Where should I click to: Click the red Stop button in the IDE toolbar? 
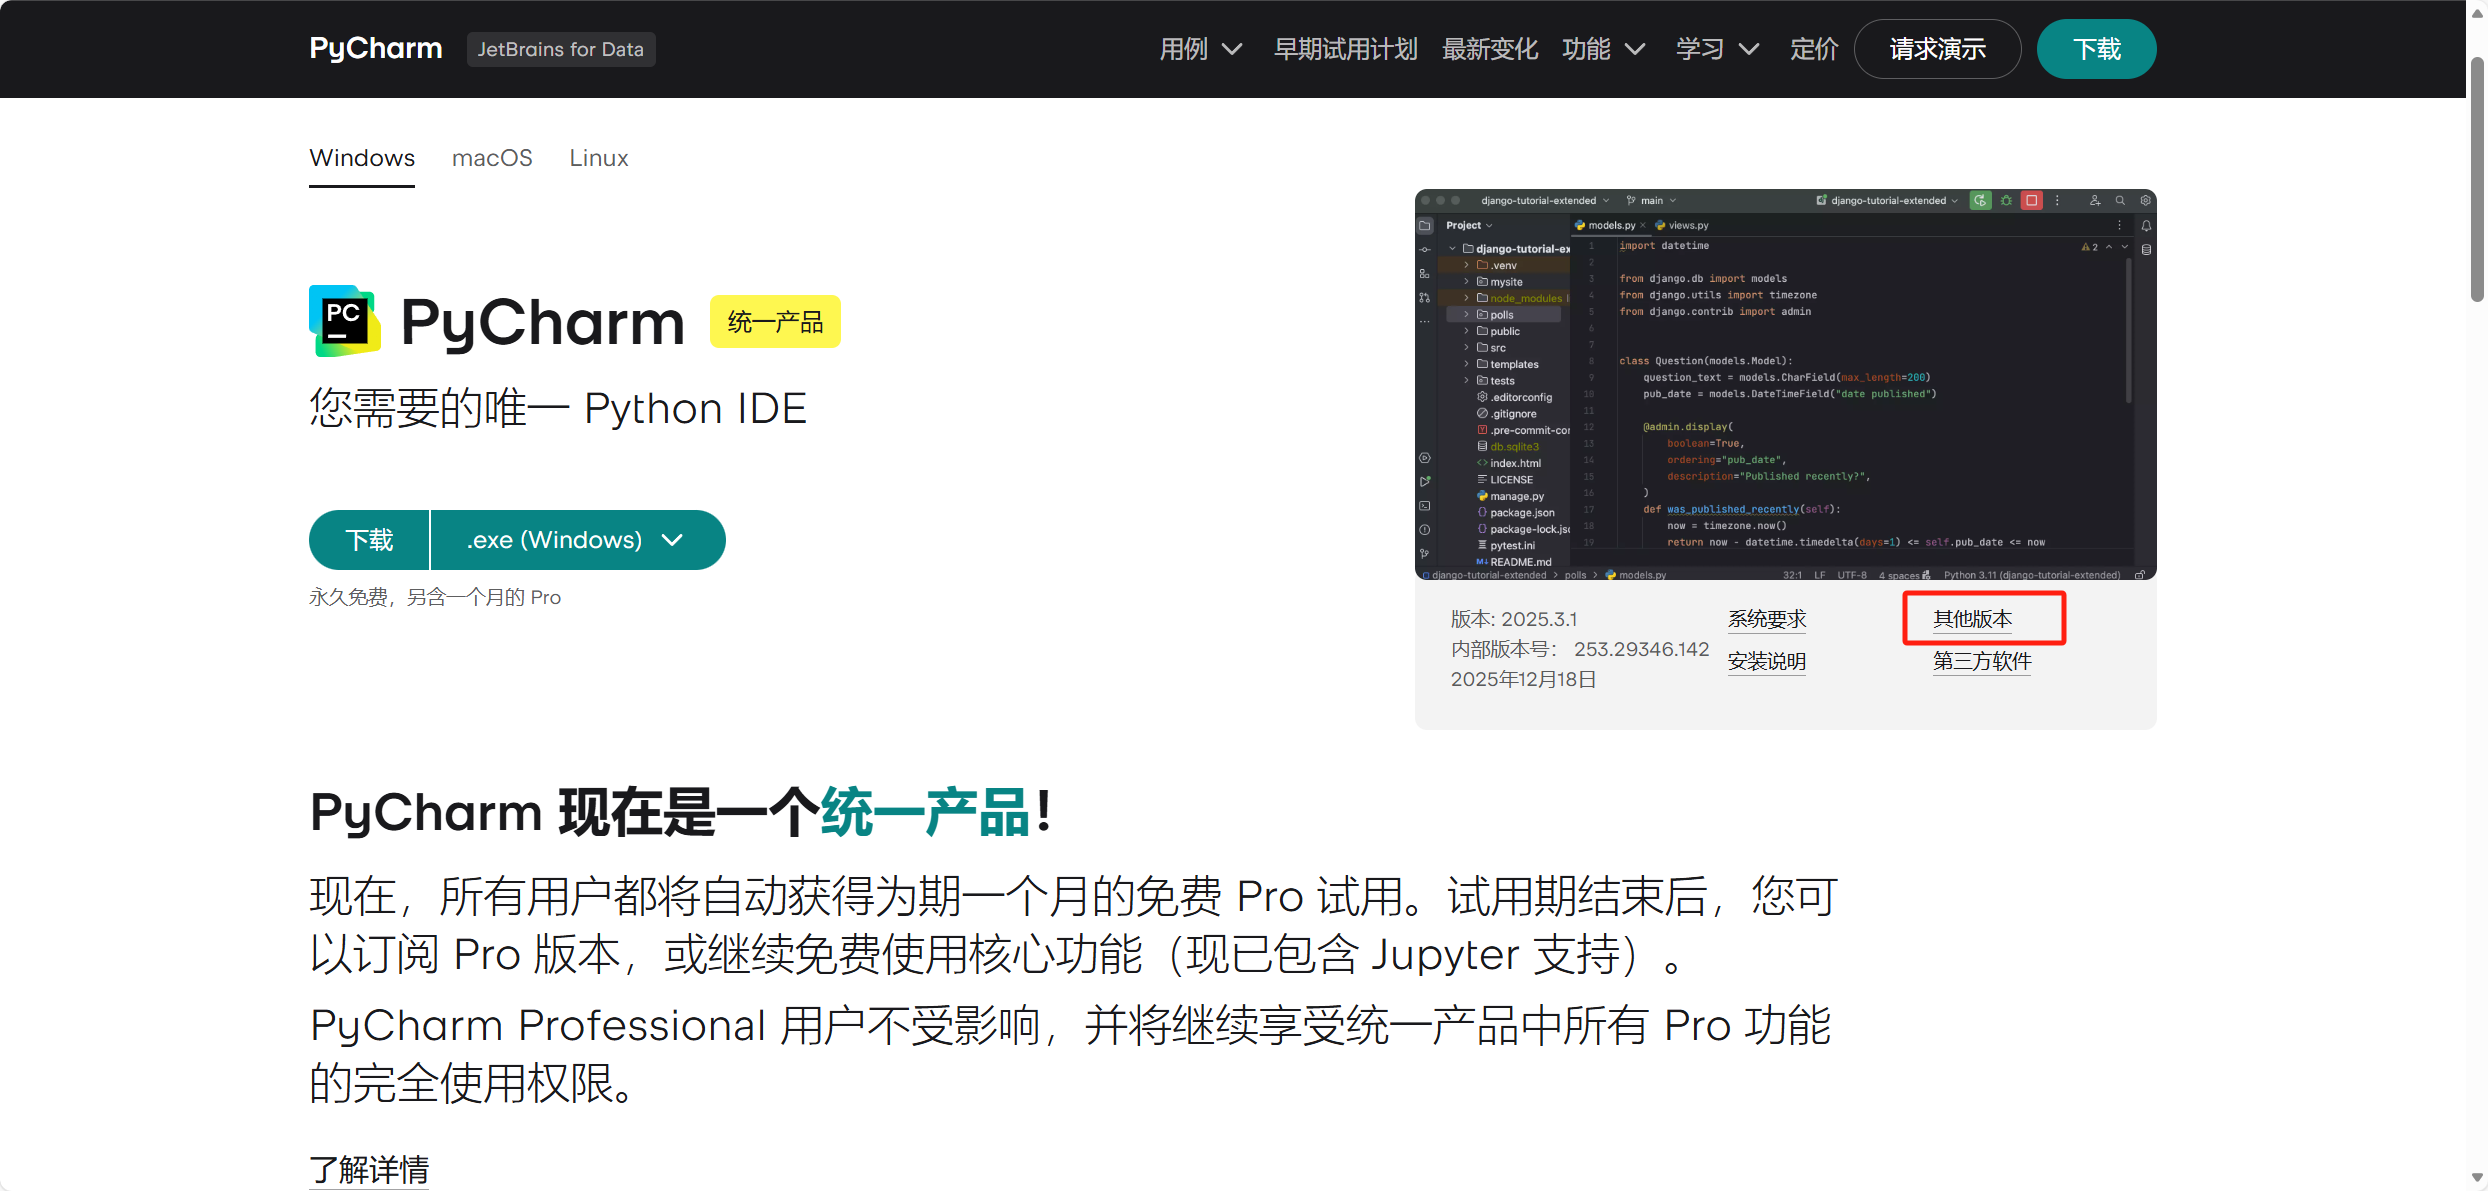click(2032, 201)
